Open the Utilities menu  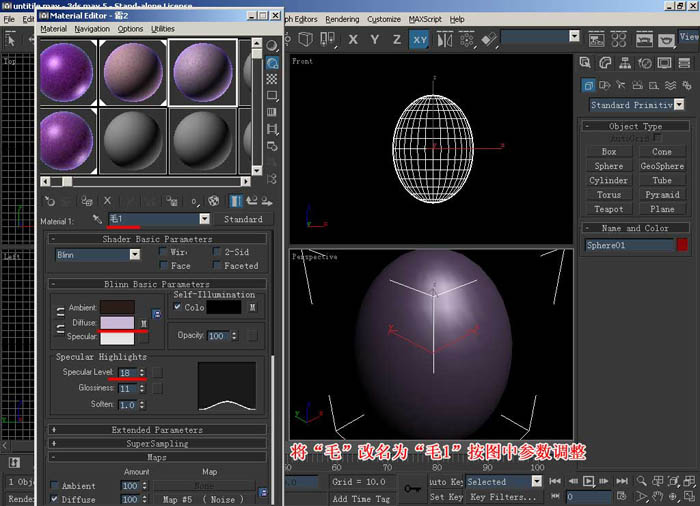click(163, 29)
